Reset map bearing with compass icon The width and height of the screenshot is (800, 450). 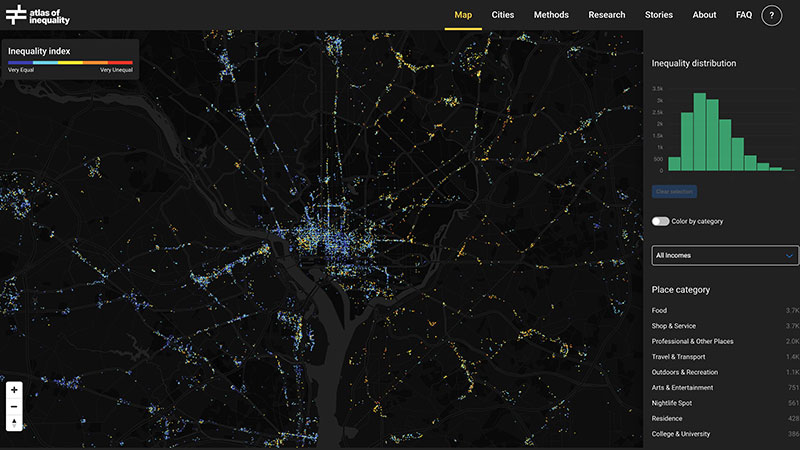click(14, 423)
